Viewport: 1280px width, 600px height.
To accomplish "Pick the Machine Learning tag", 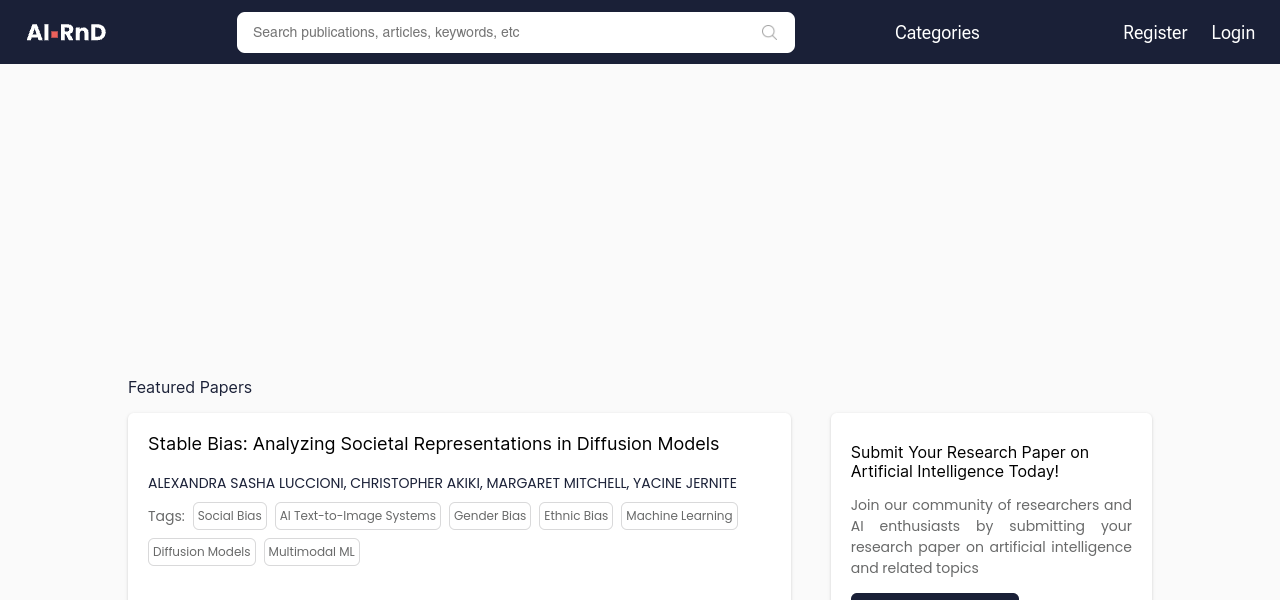I will pos(679,516).
